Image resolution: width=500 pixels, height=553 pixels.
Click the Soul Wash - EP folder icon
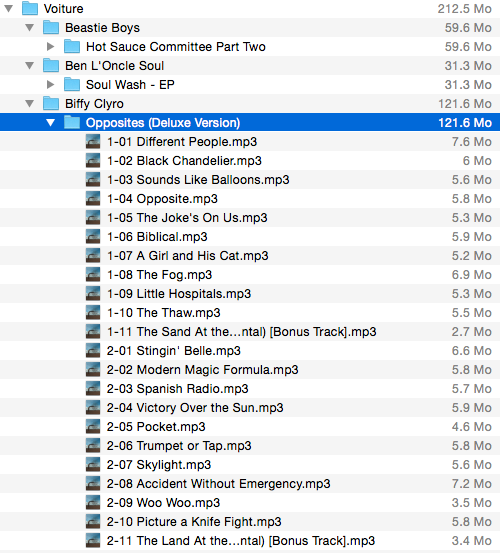coord(72,85)
